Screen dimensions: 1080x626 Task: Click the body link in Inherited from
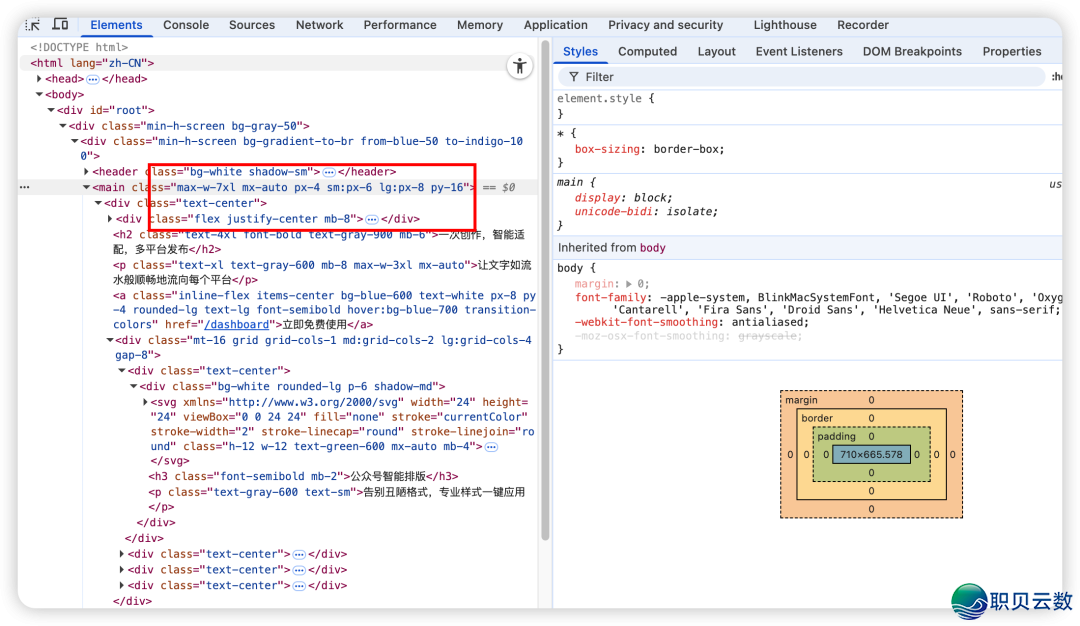652,248
